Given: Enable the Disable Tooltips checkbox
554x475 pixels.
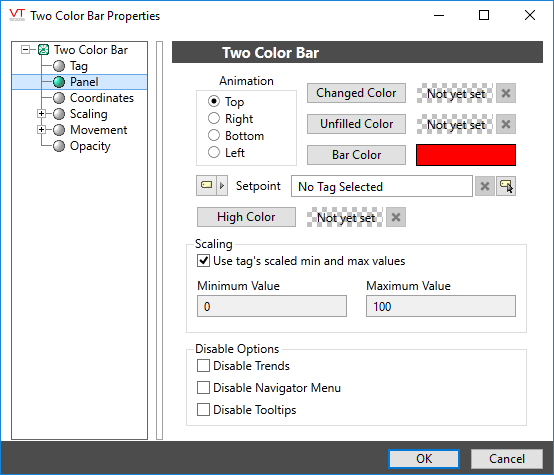Looking at the screenshot, I should click(203, 410).
